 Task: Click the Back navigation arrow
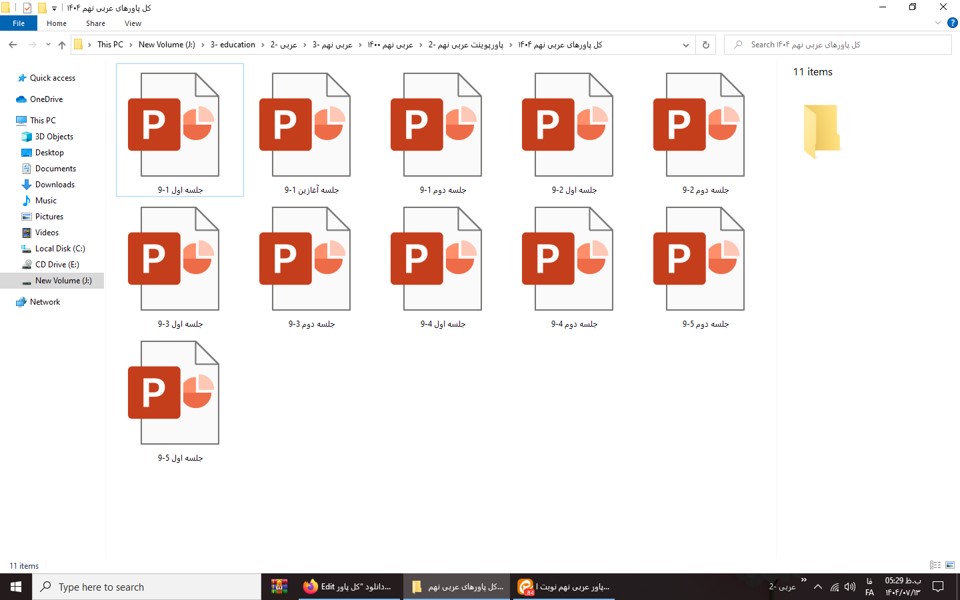click(13, 45)
